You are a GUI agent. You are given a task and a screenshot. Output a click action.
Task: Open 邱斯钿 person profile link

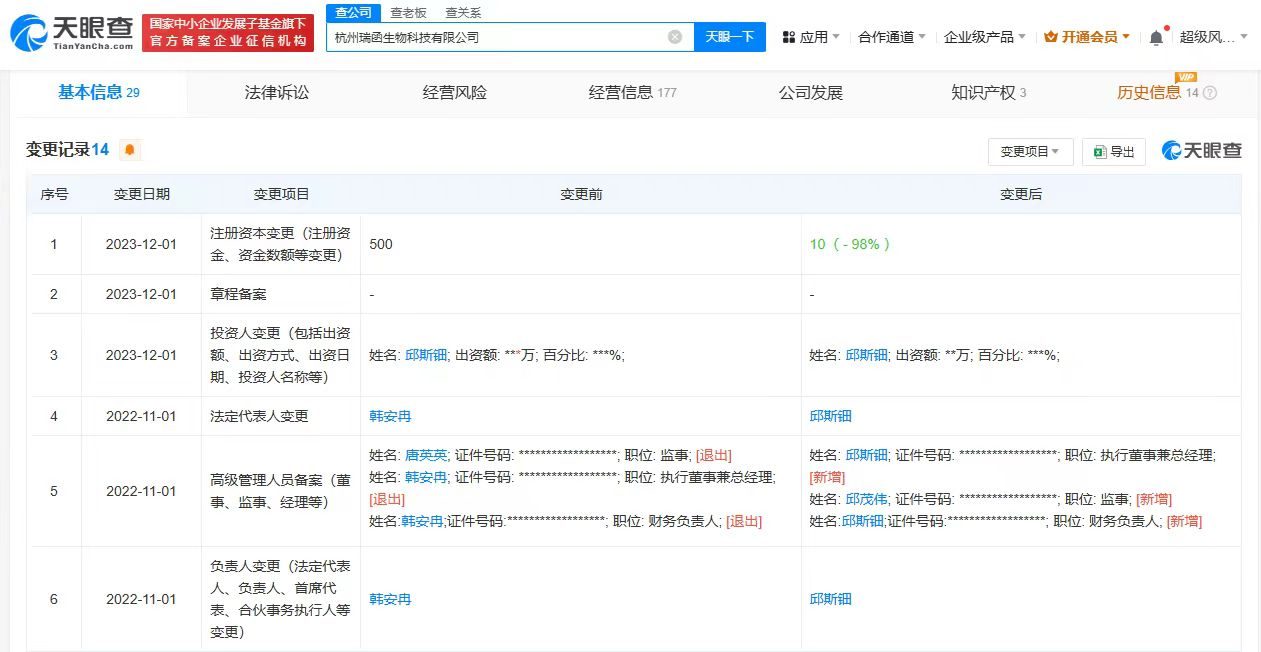[831, 416]
